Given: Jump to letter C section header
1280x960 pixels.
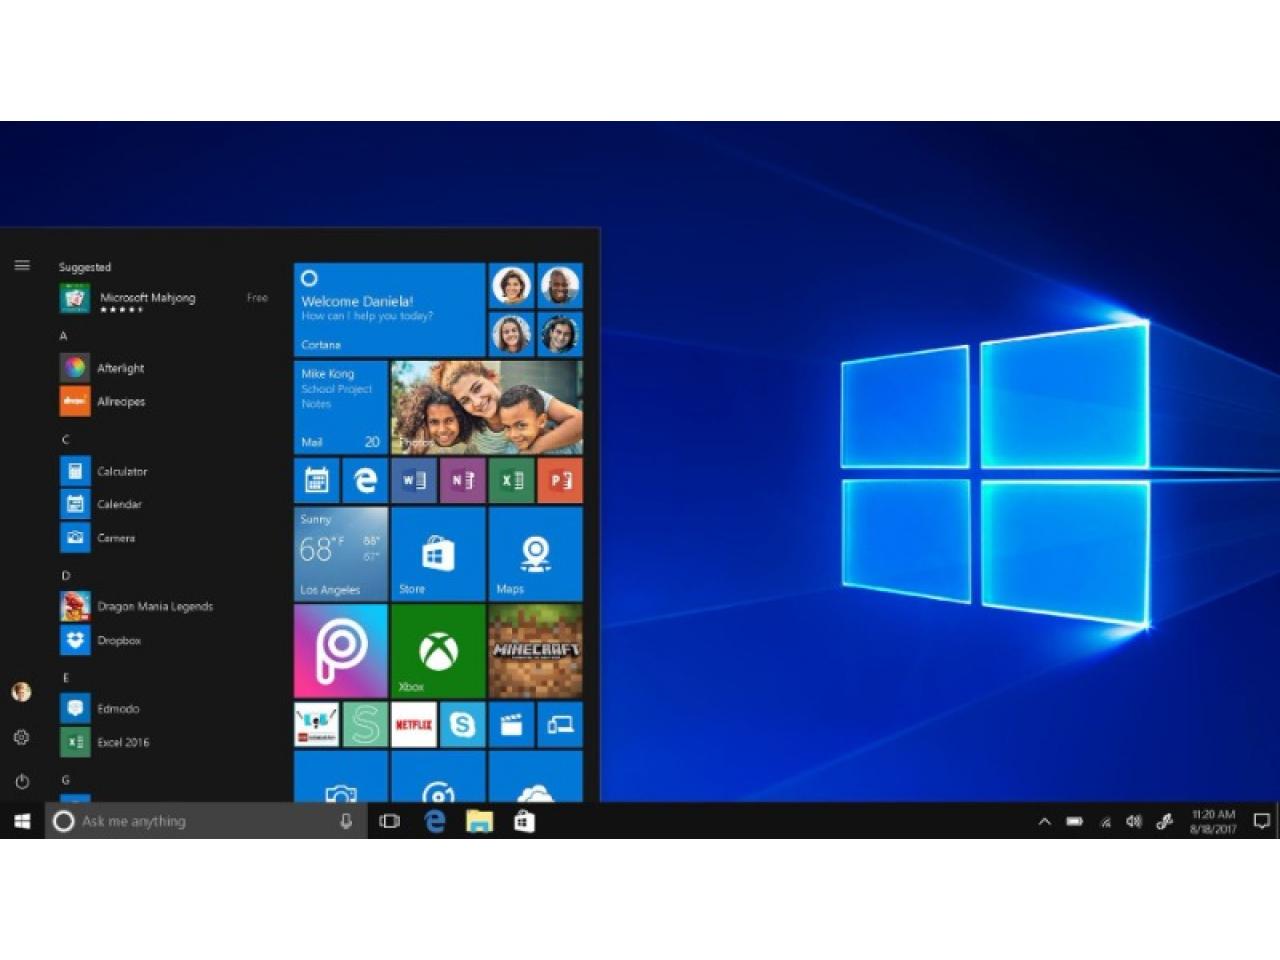Looking at the screenshot, I should click(65, 439).
